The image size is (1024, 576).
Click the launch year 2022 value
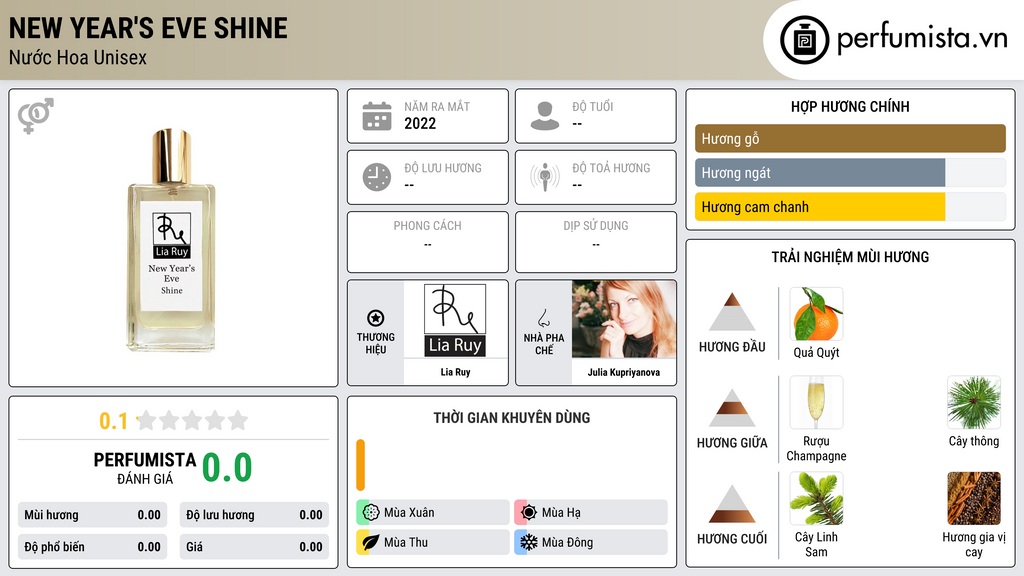[x=420, y=123]
